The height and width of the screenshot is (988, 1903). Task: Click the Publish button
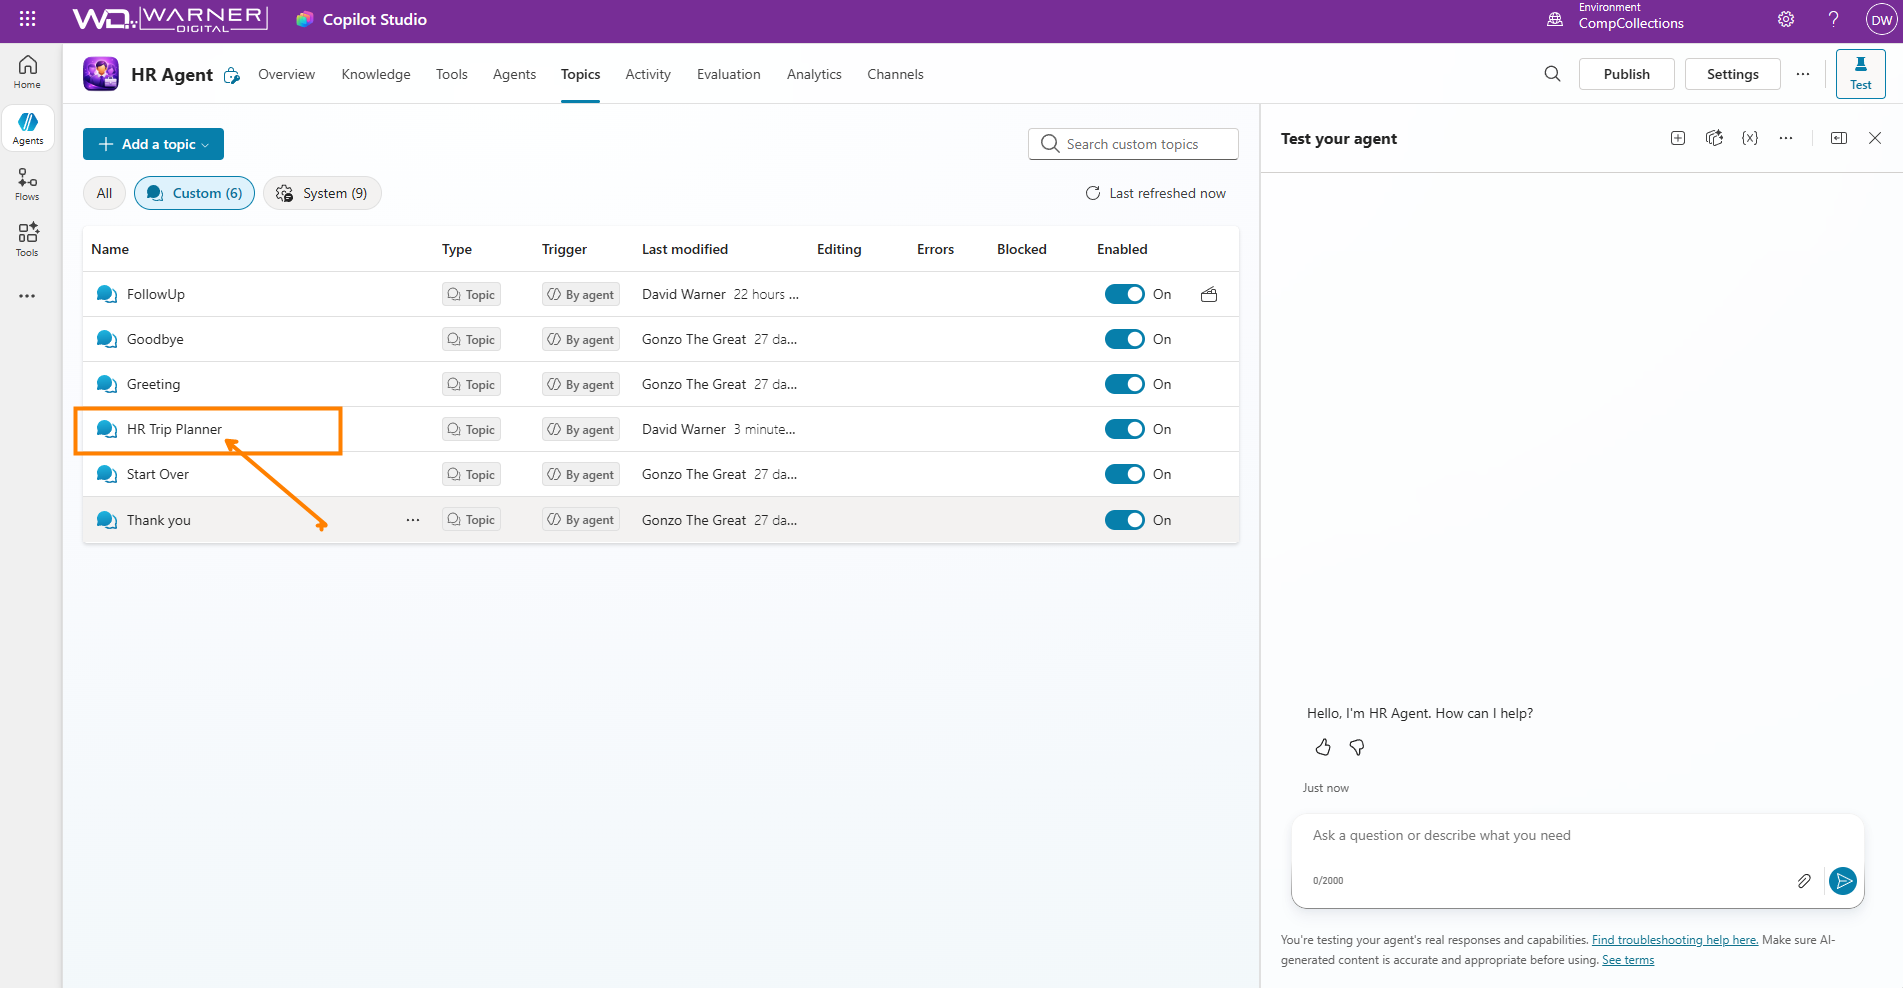click(x=1626, y=74)
